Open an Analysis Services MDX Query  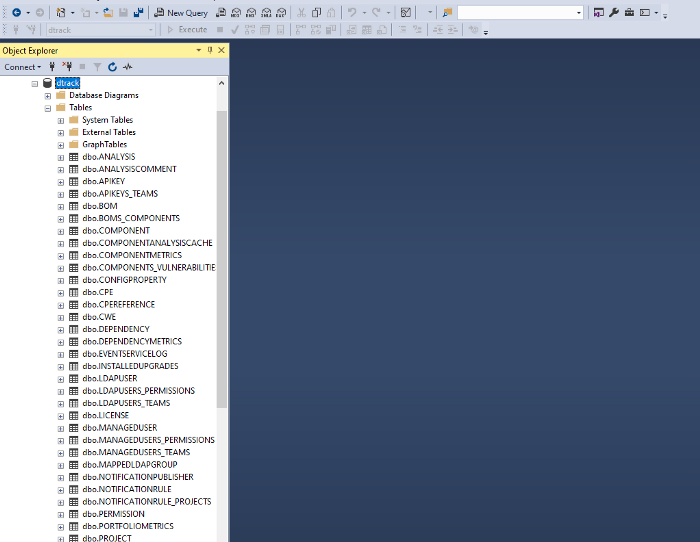[x=236, y=13]
